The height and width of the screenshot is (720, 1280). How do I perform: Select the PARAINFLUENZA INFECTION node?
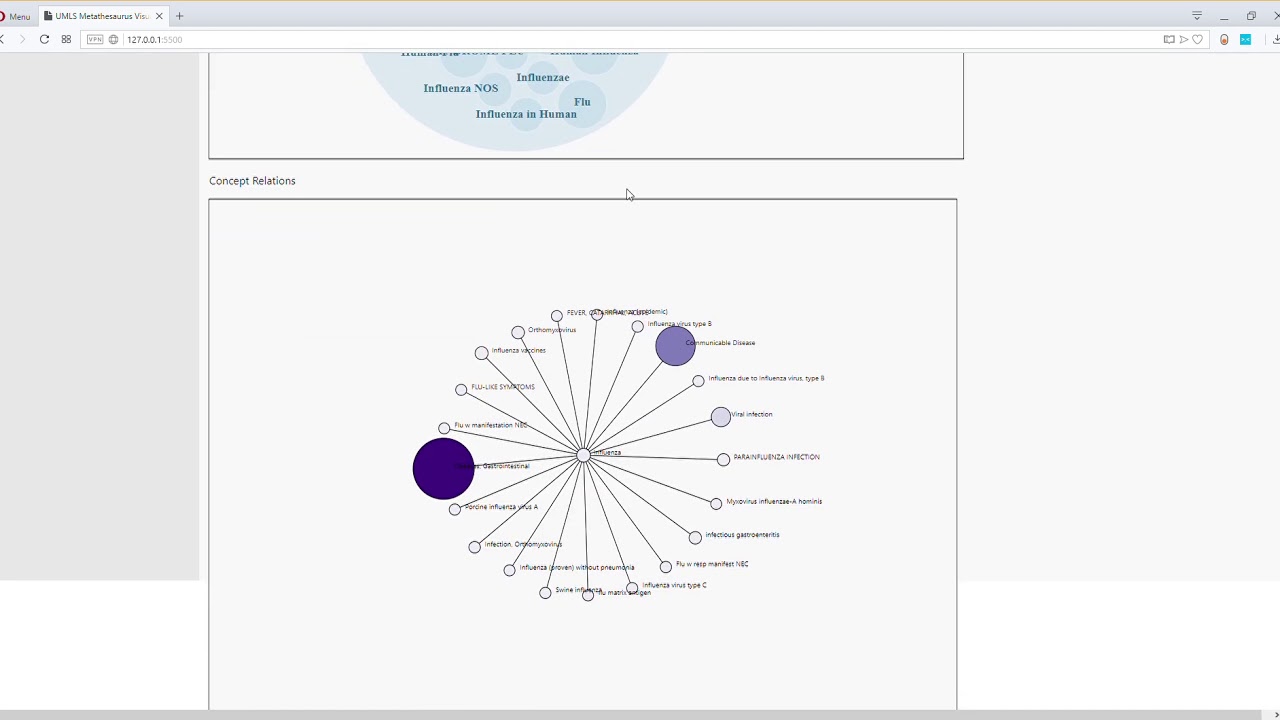[x=723, y=459]
